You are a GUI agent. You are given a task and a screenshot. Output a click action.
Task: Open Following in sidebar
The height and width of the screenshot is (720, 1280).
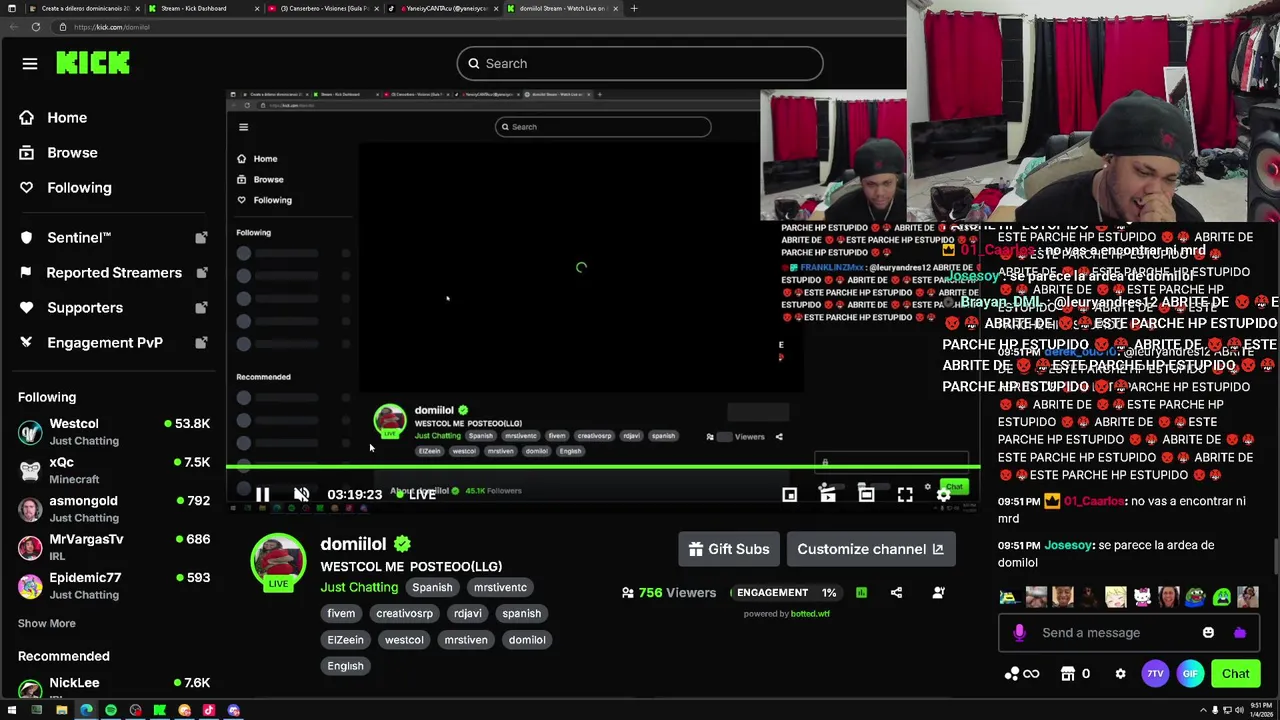tap(79, 187)
